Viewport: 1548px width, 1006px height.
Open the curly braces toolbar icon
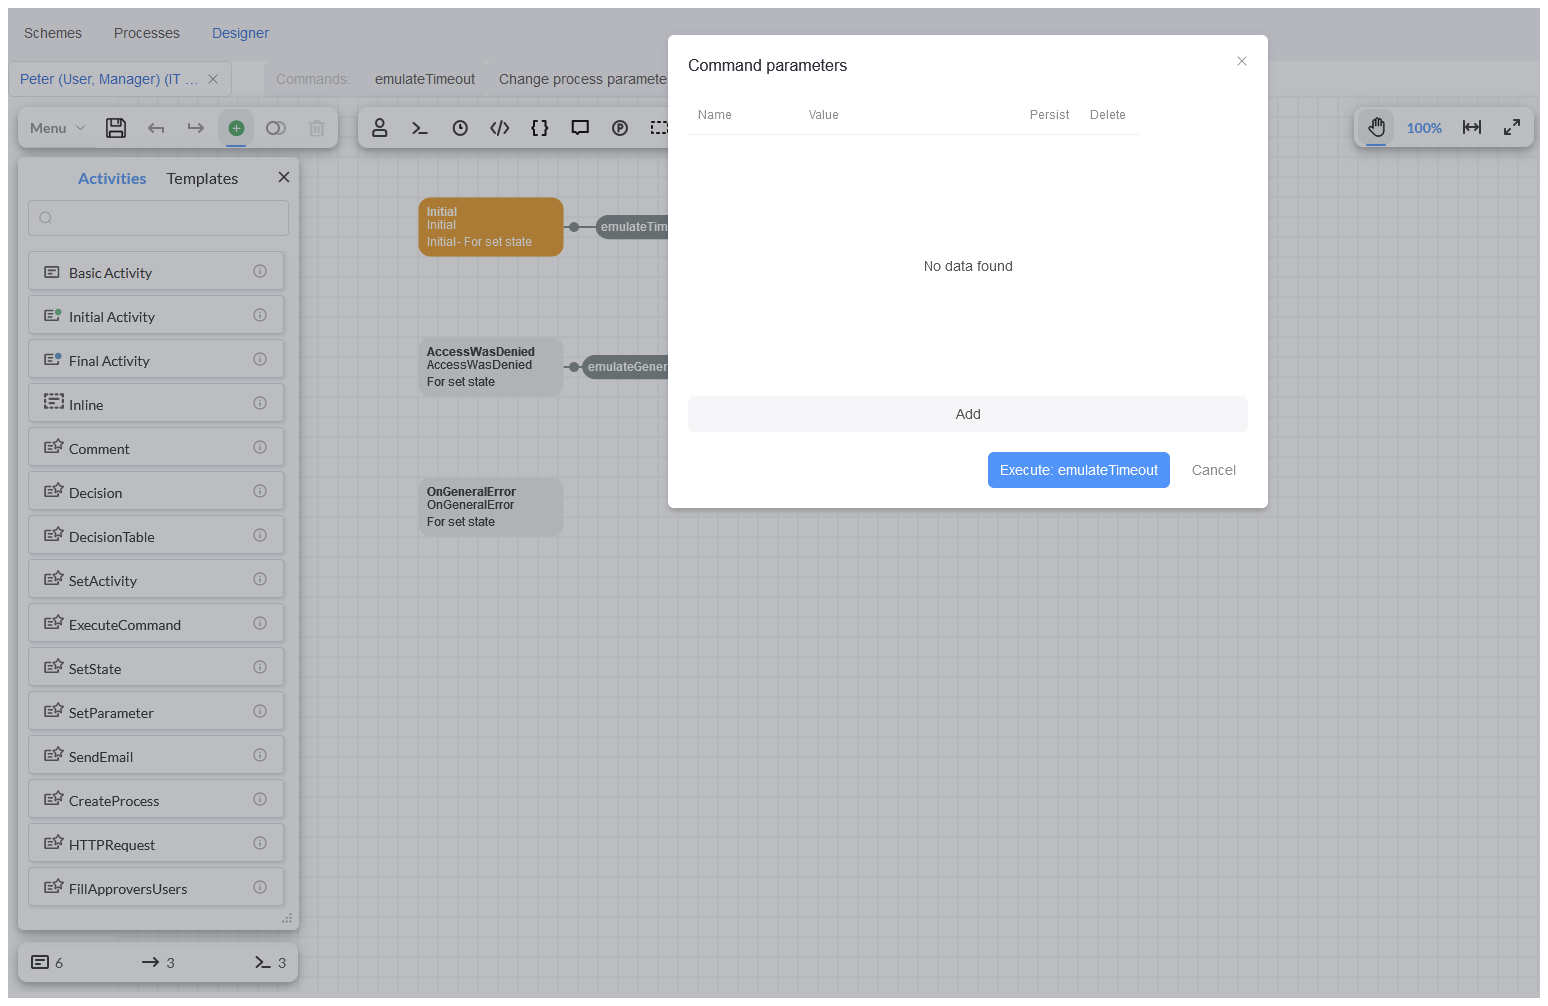pyautogui.click(x=540, y=128)
